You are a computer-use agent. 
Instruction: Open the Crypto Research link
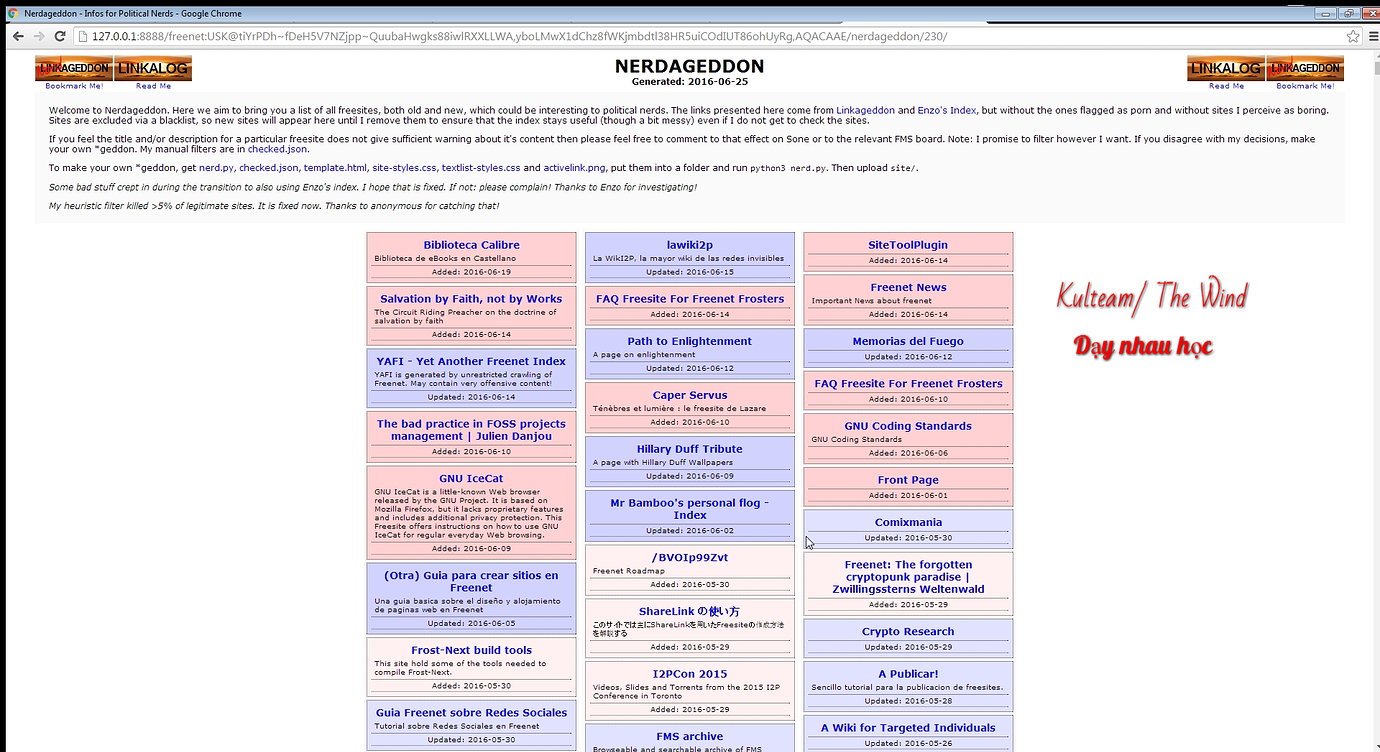908,632
